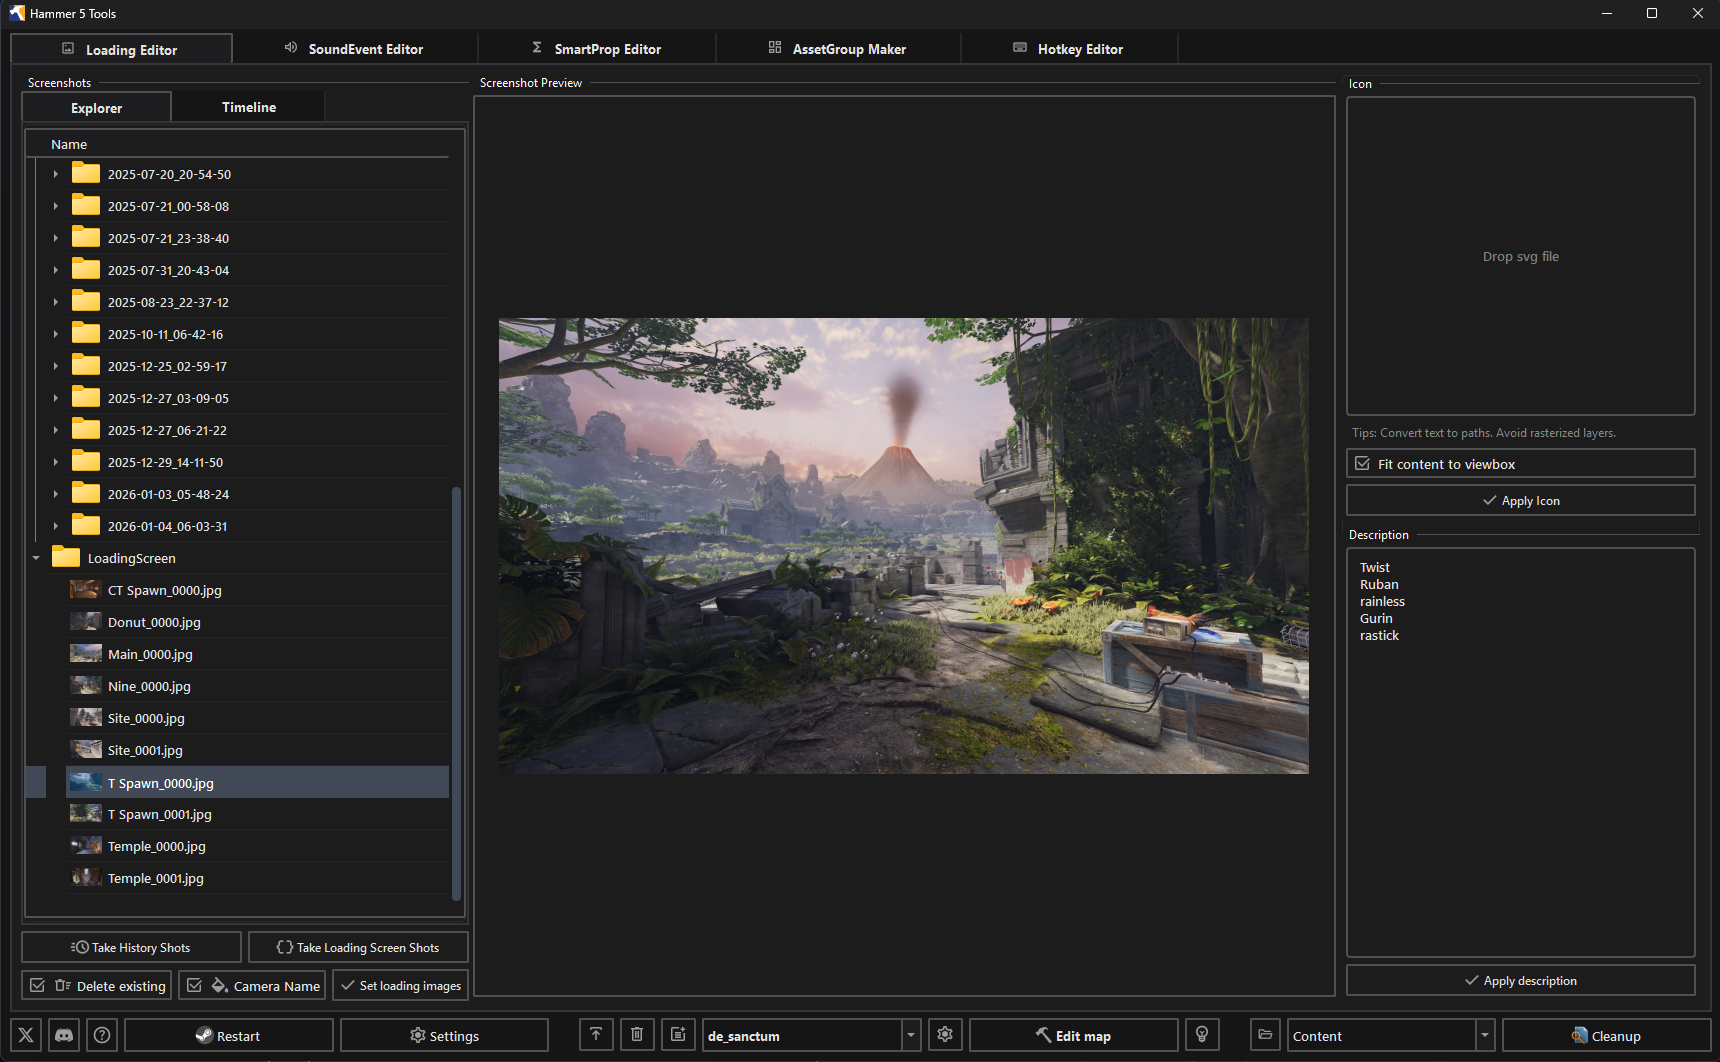Select the upload screenshot icon near de_sanctum
Image resolution: width=1720 pixels, height=1062 pixels.
pos(596,1035)
